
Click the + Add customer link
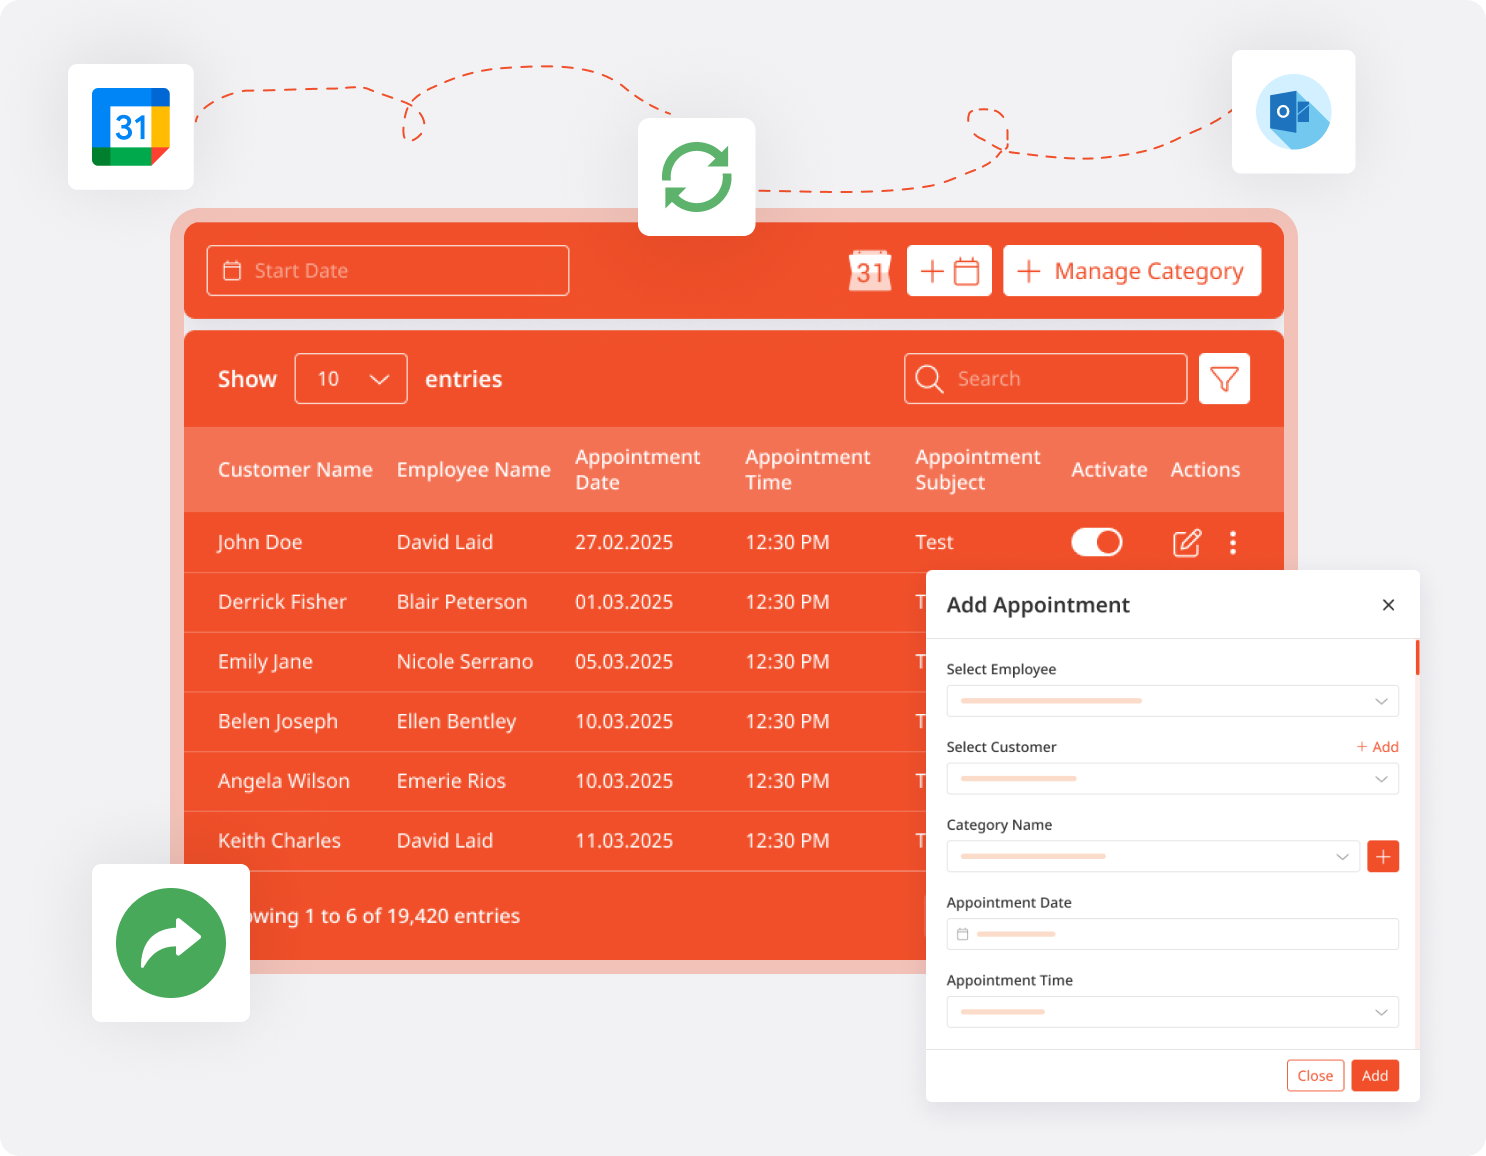tap(1377, 747)
